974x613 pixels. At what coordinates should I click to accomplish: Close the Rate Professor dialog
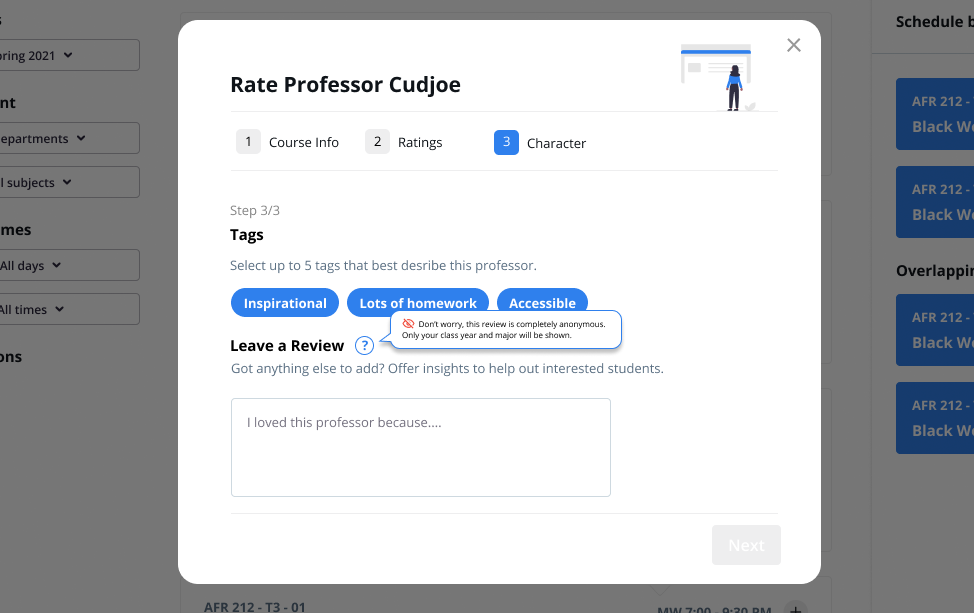click(793, 45)
